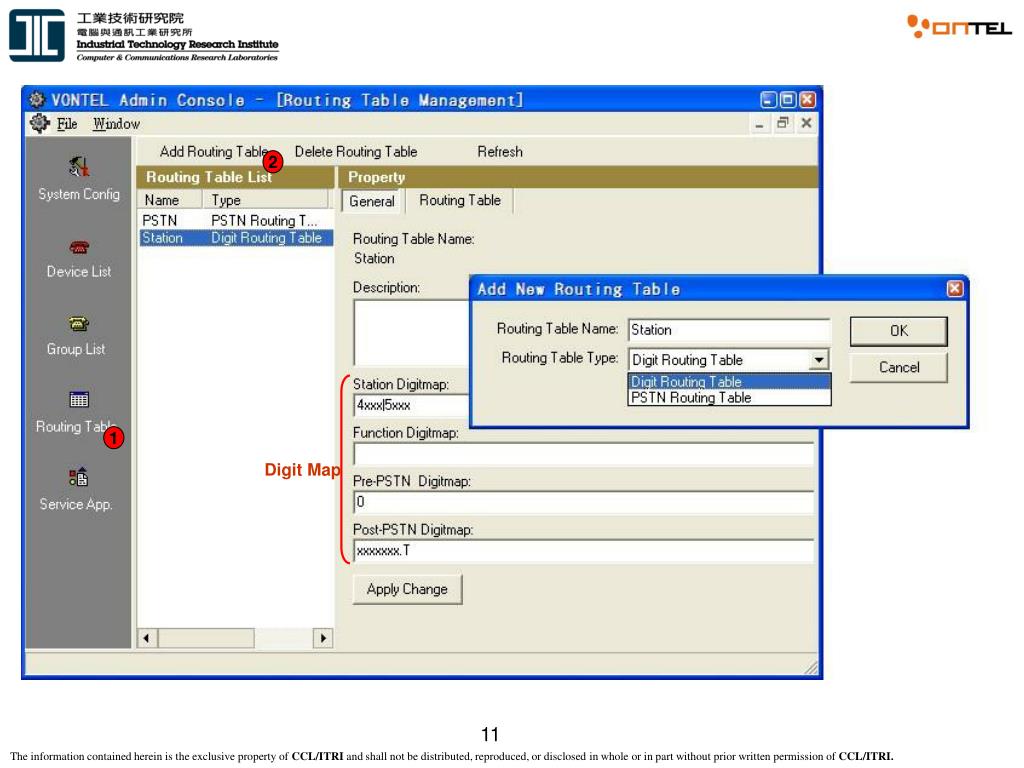Sort list by Type column header
Viewport: 1024px width, 768px height.
[265, 200]
